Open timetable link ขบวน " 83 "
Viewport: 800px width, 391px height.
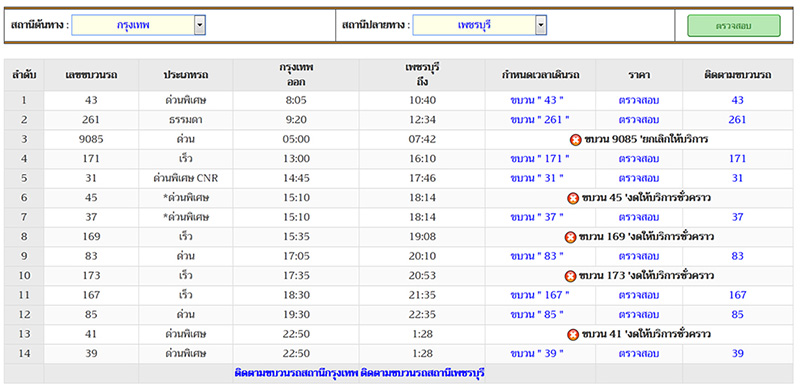pos(537,256)
